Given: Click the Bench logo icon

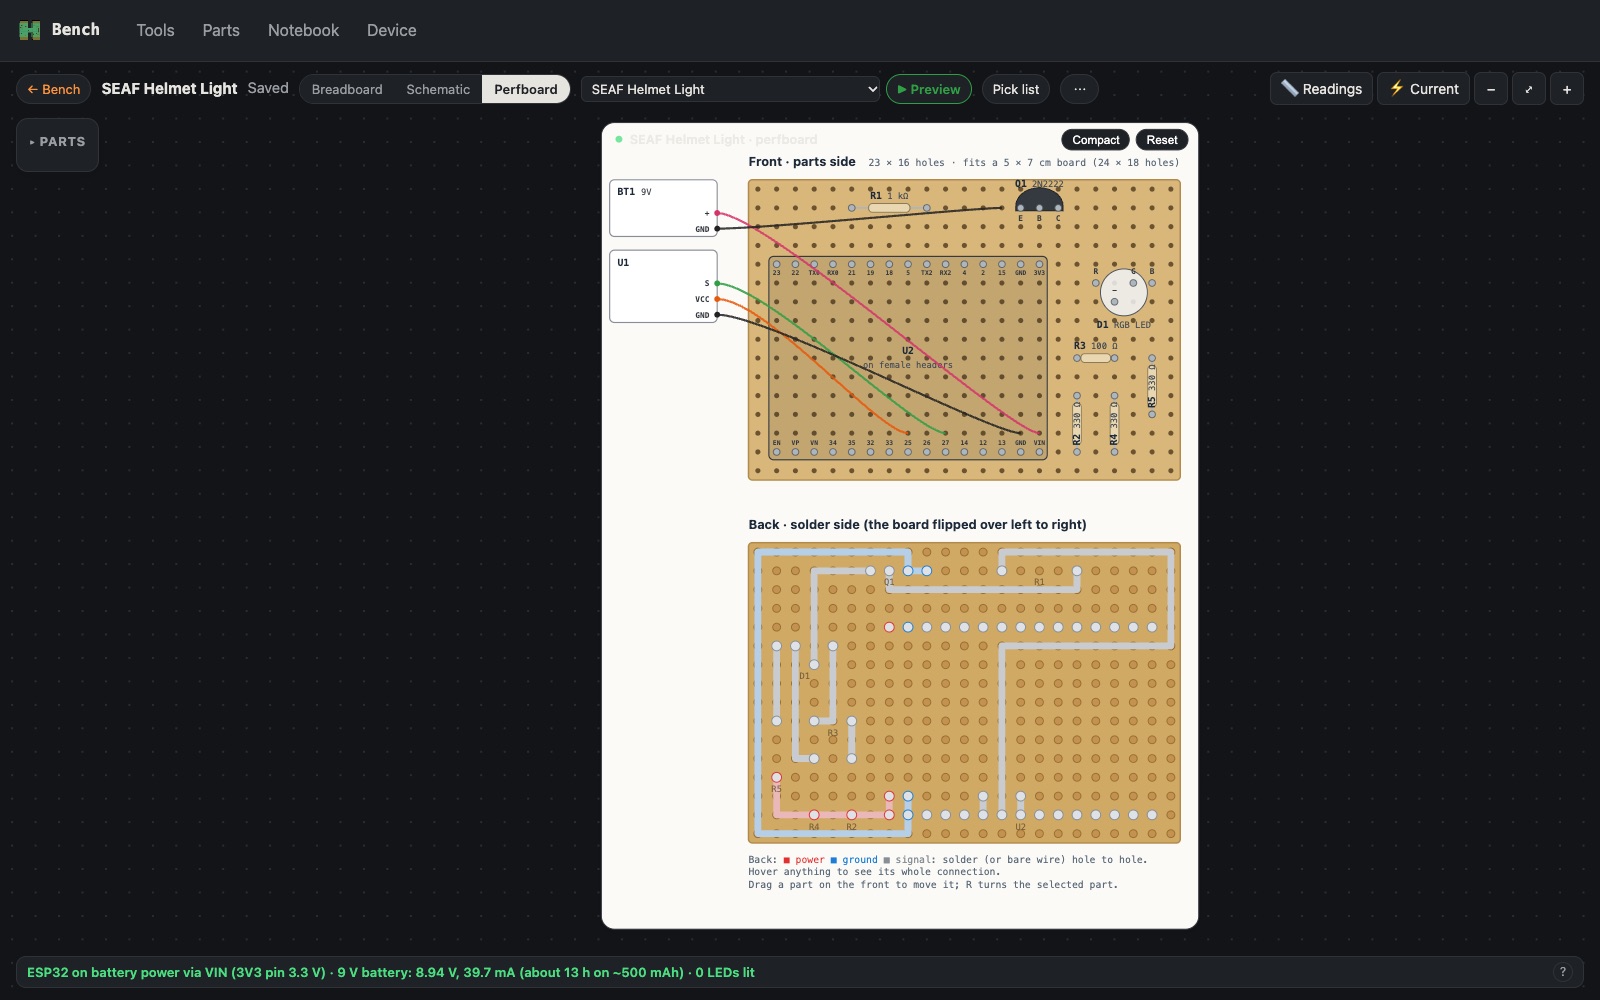Looking at the screenshot, I should (x=30, y=30).
